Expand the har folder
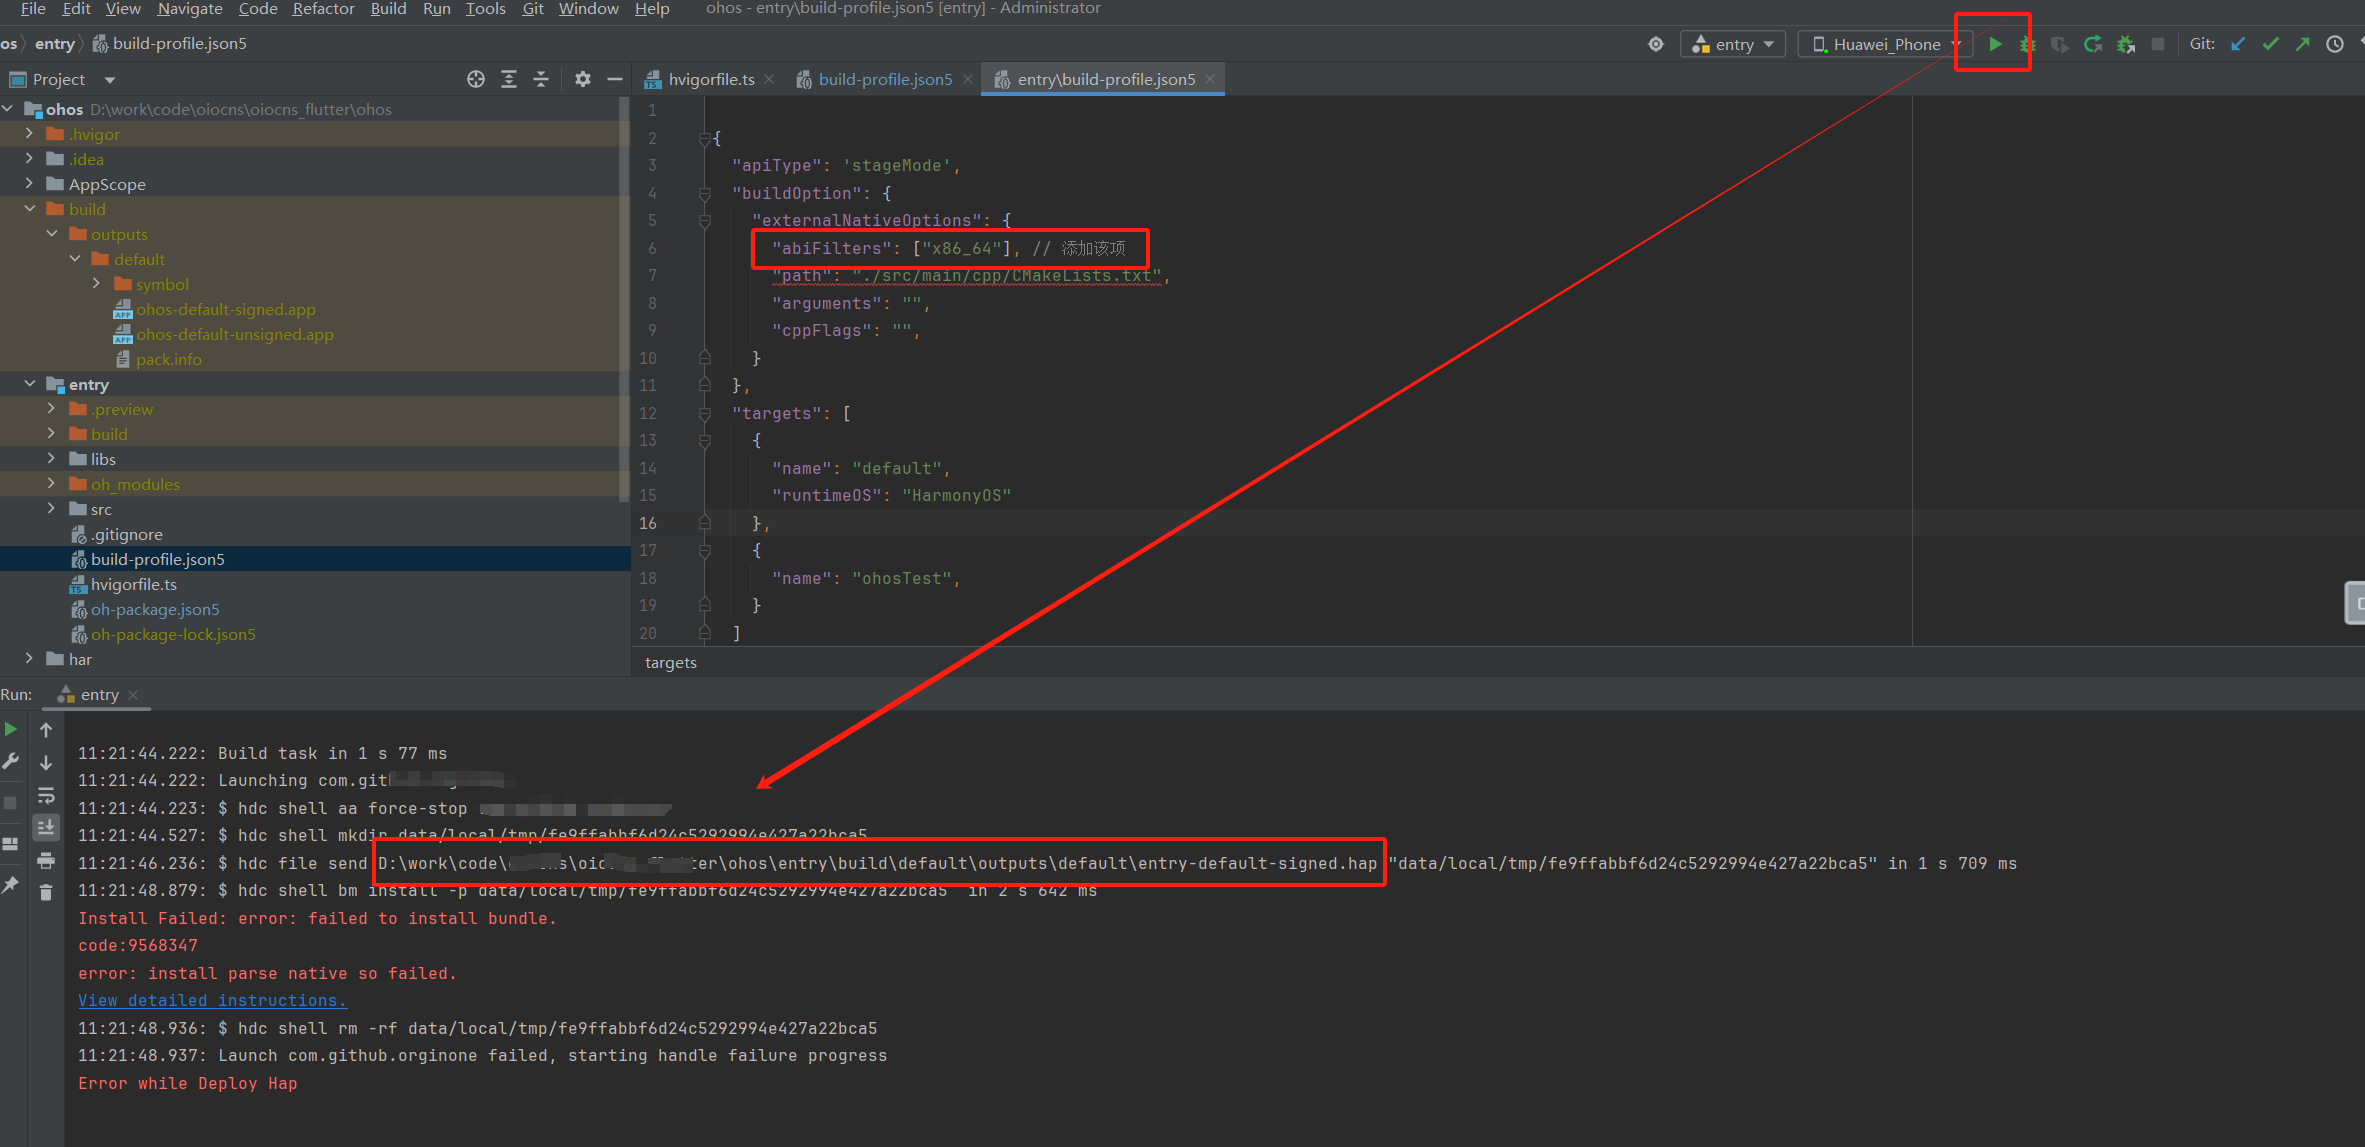Image resolution: width=2365 pixels, height=1147 pixels. coord(29,659)
